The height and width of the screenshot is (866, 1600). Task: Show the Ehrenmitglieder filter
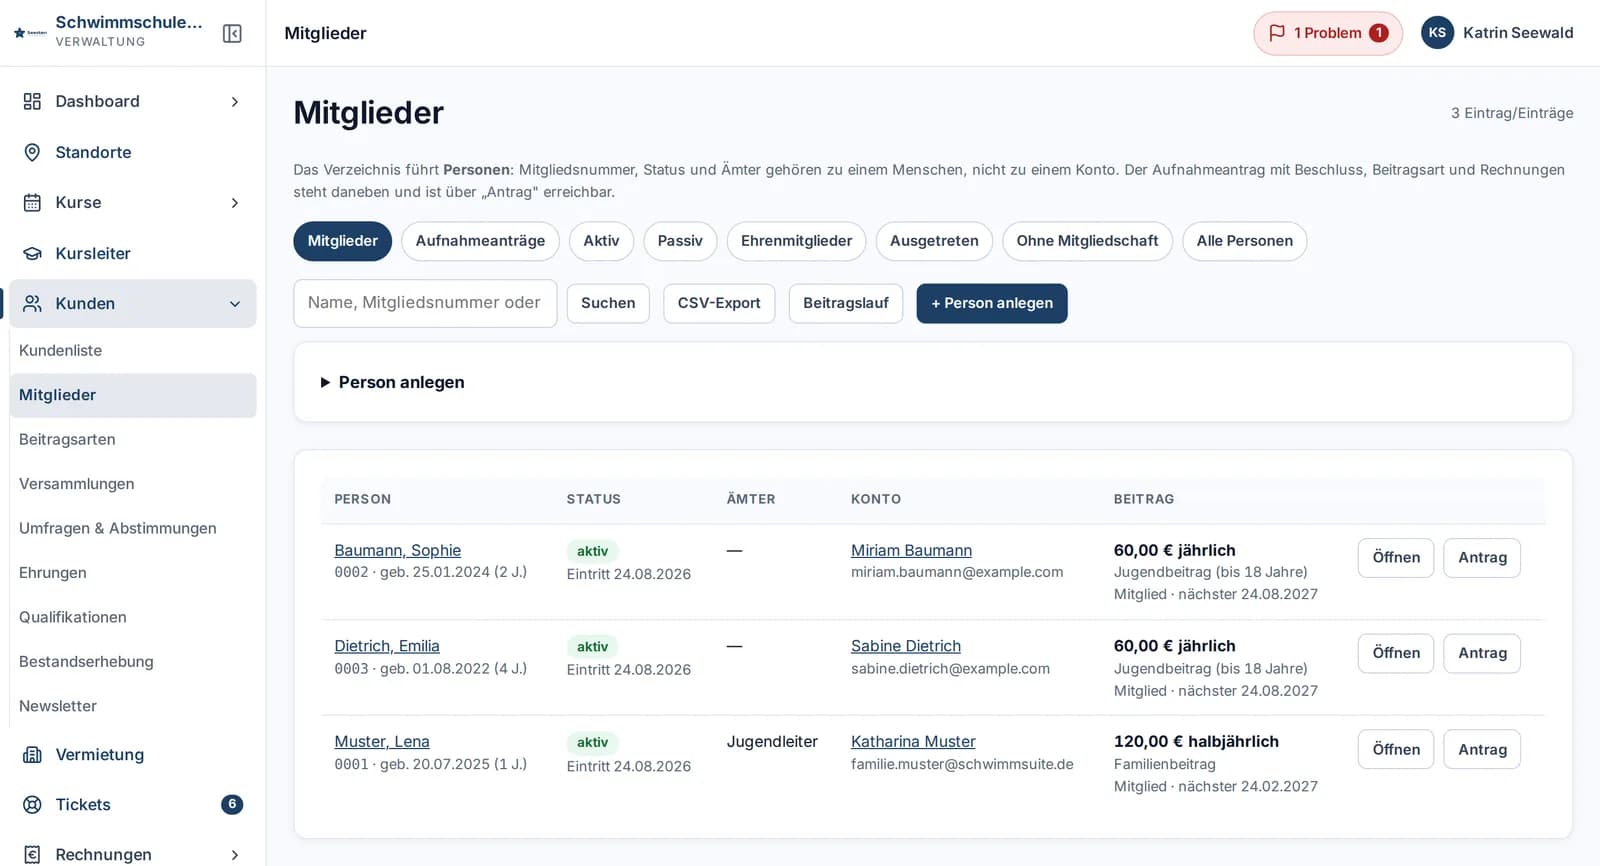(796, 241)
